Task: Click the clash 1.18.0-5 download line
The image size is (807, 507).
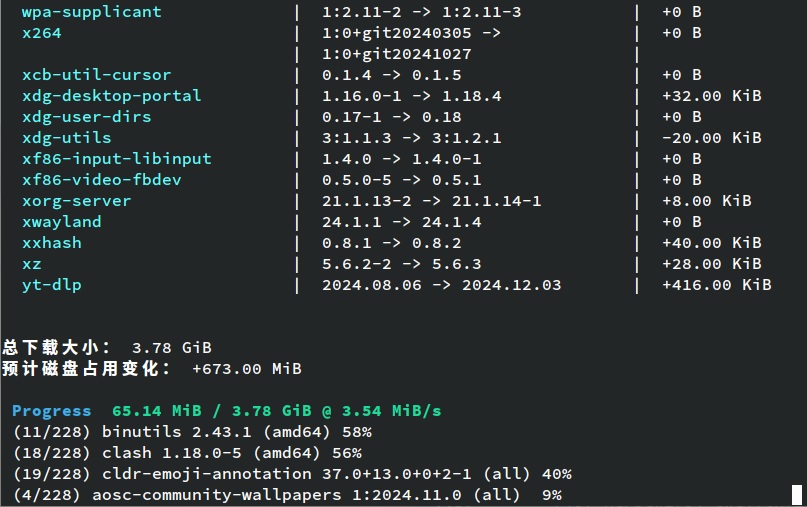Action: click(187, 453)
